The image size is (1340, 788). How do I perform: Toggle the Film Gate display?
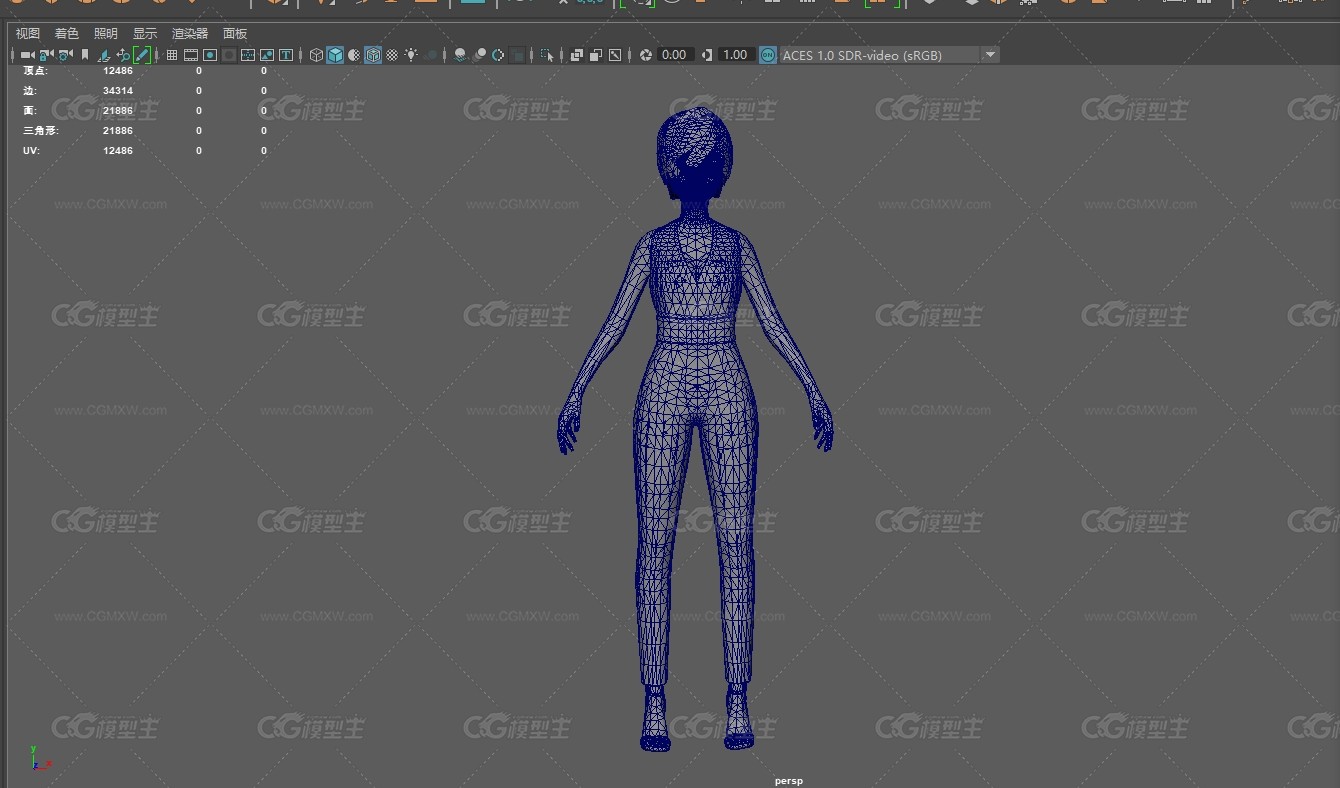[x=191, y=55]
